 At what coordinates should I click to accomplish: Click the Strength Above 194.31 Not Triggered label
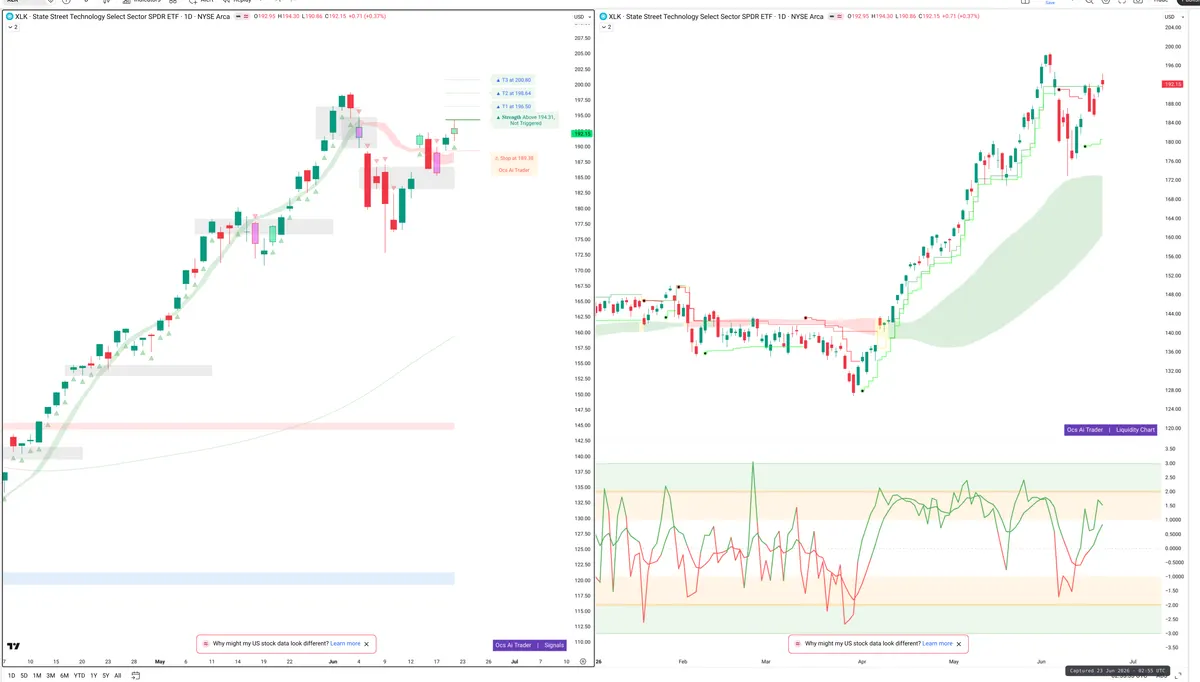[x=525, y=120]
